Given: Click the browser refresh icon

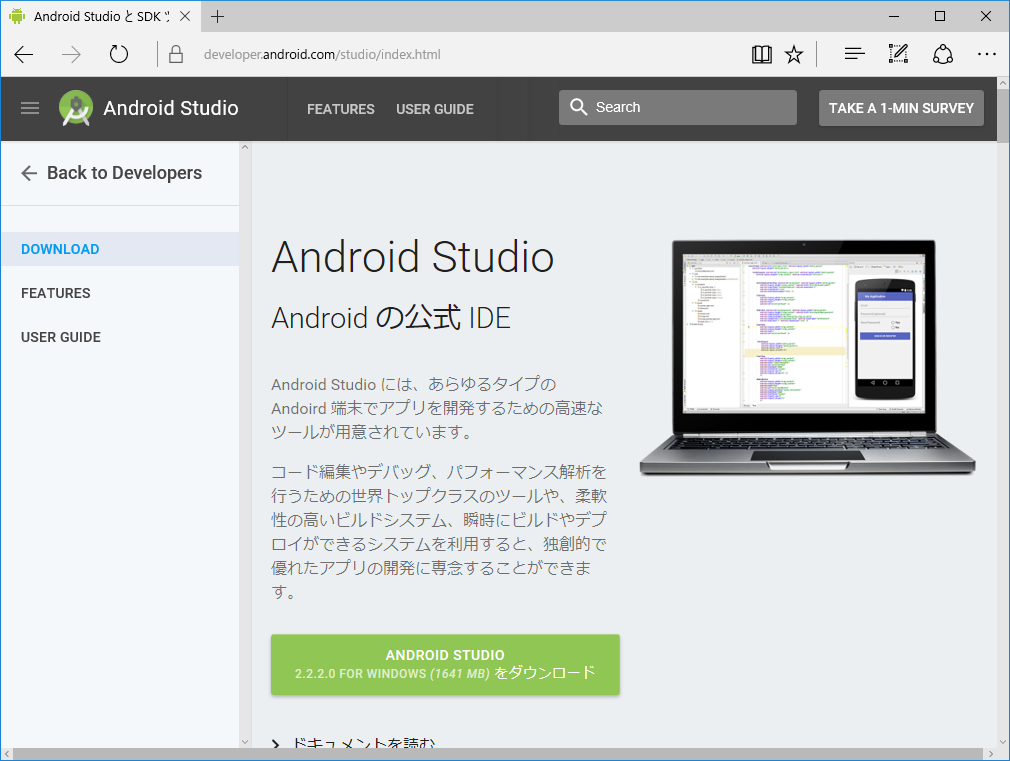Looking at the screenshot, I should click(119, 55).
